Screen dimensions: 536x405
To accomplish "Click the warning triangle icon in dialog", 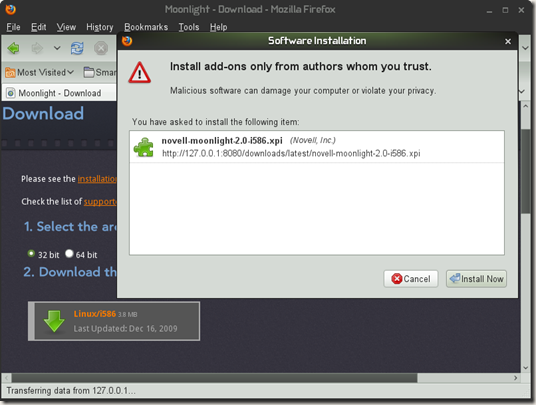I will [139, 72].
